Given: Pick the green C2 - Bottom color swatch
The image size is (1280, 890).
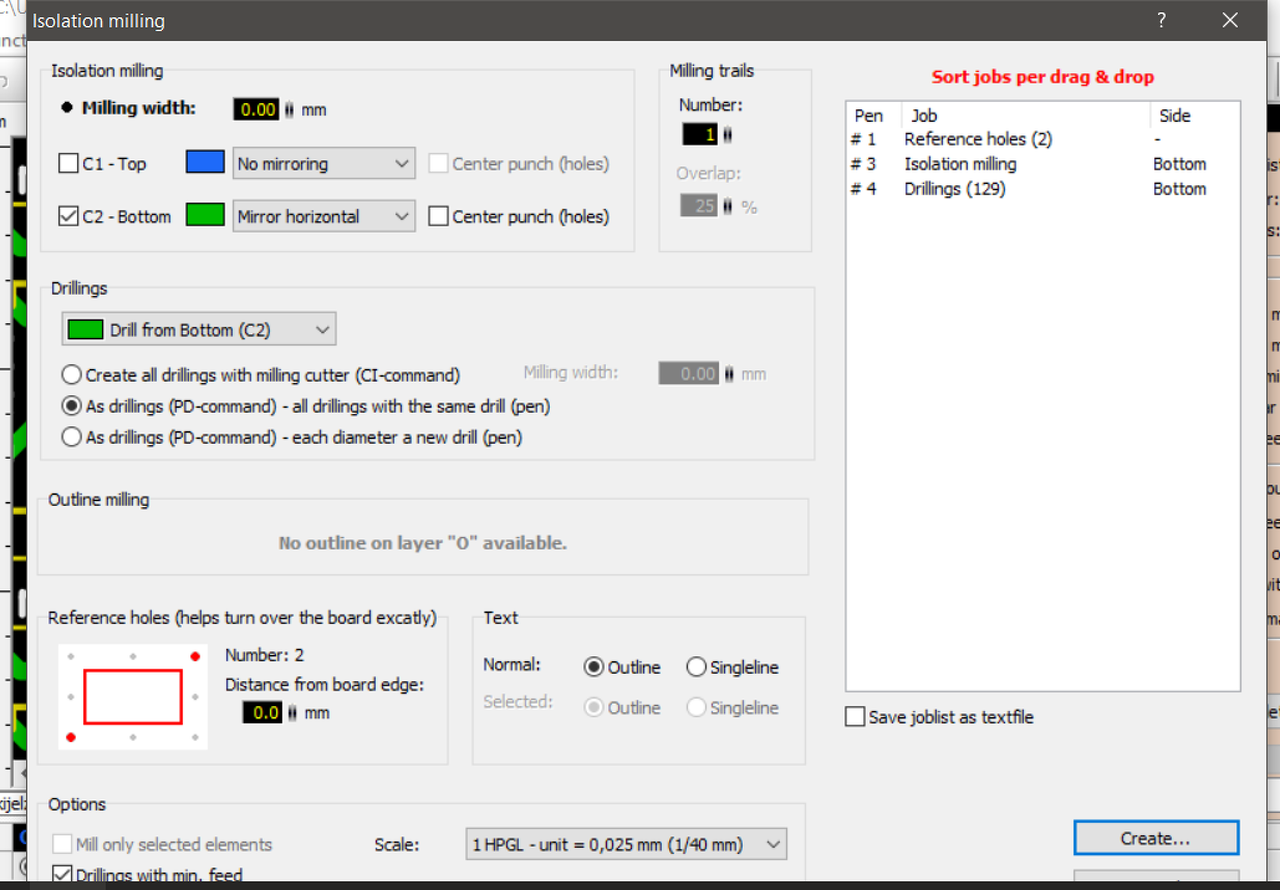Looking at the screenshot, I should click(205, 216).
